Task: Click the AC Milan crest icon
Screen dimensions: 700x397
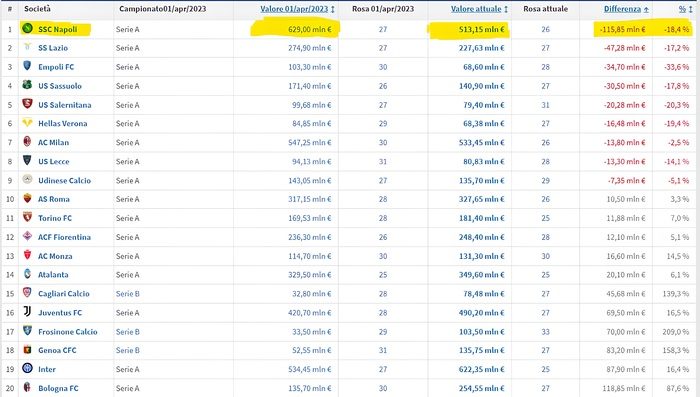Action: [27, 142]
